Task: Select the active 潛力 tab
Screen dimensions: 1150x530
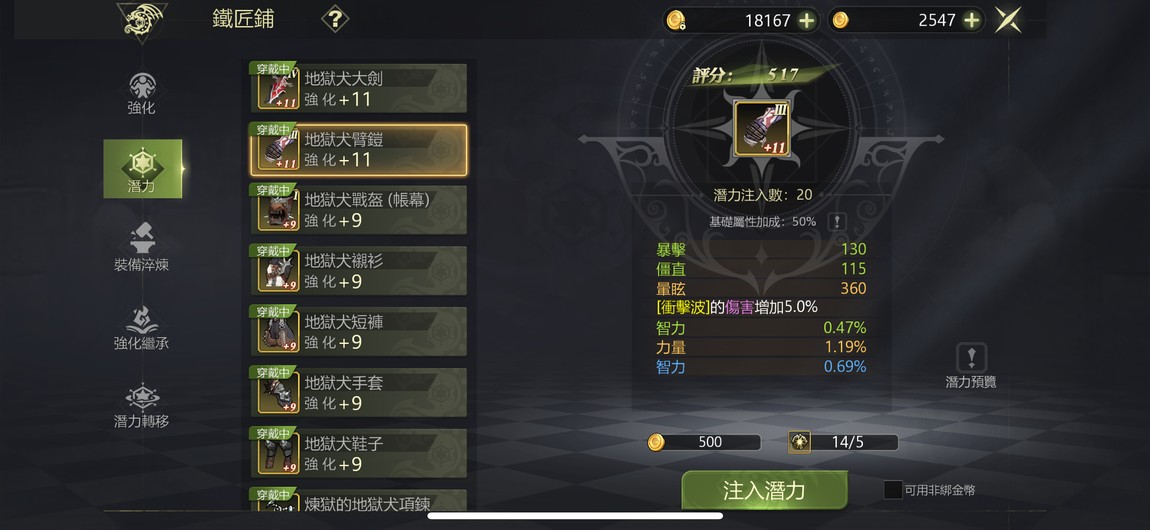Action: tap(142, 169)
